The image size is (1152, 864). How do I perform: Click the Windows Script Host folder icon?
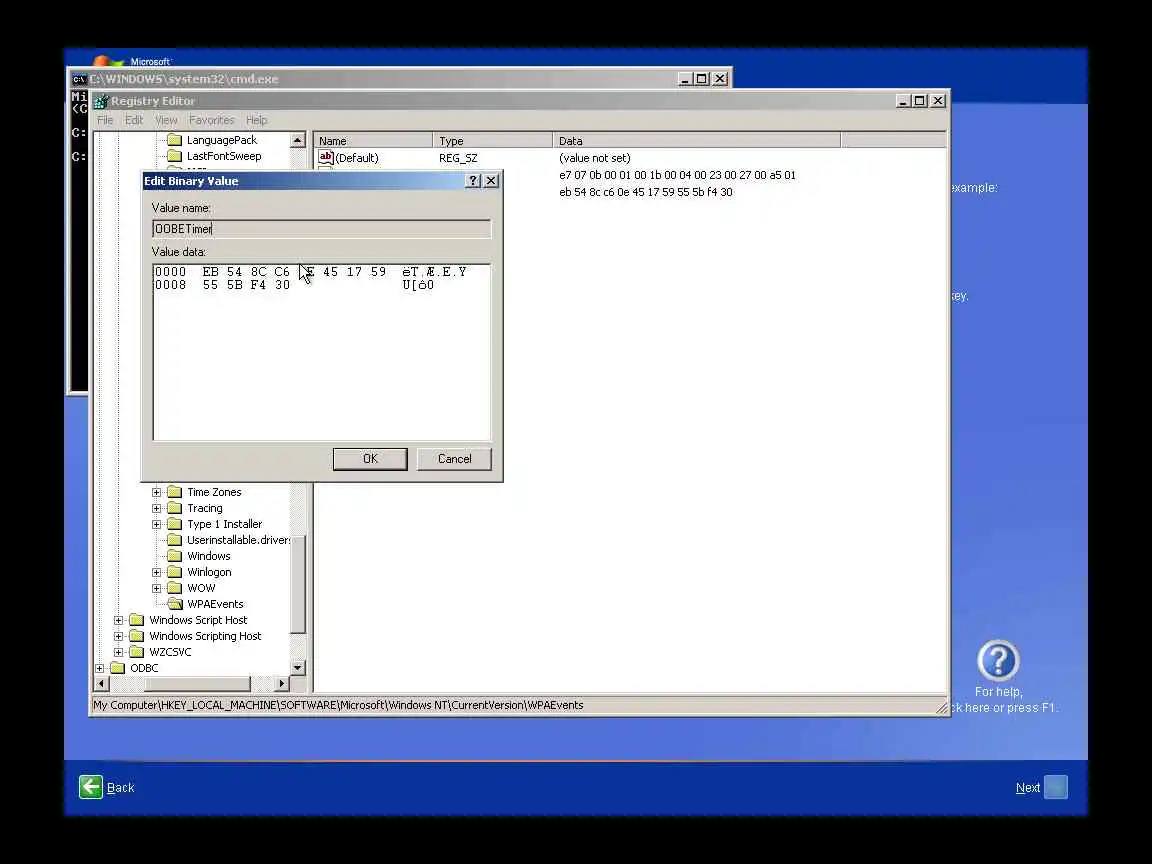pos(137,620)
